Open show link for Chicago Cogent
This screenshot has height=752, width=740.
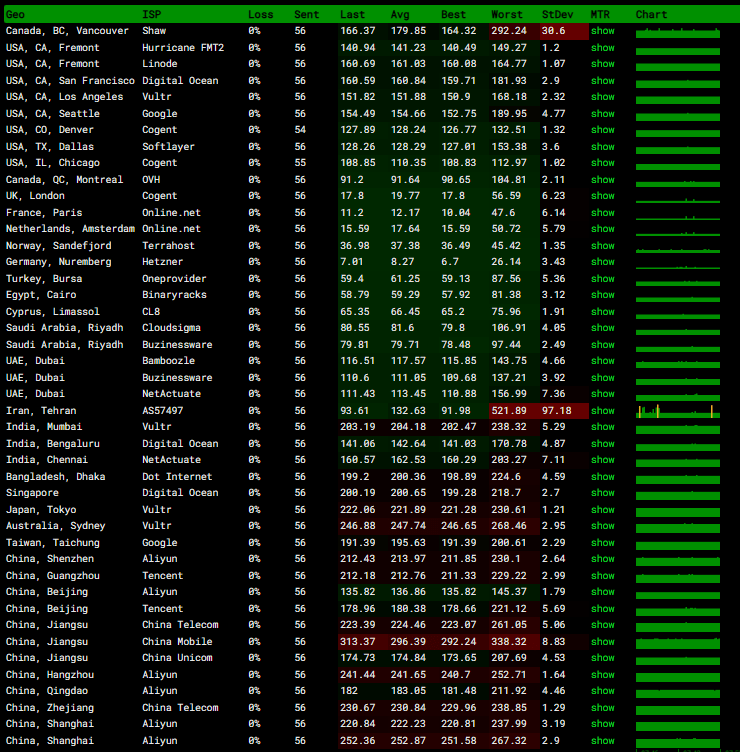pyautogui.click(x=602, y=163)
